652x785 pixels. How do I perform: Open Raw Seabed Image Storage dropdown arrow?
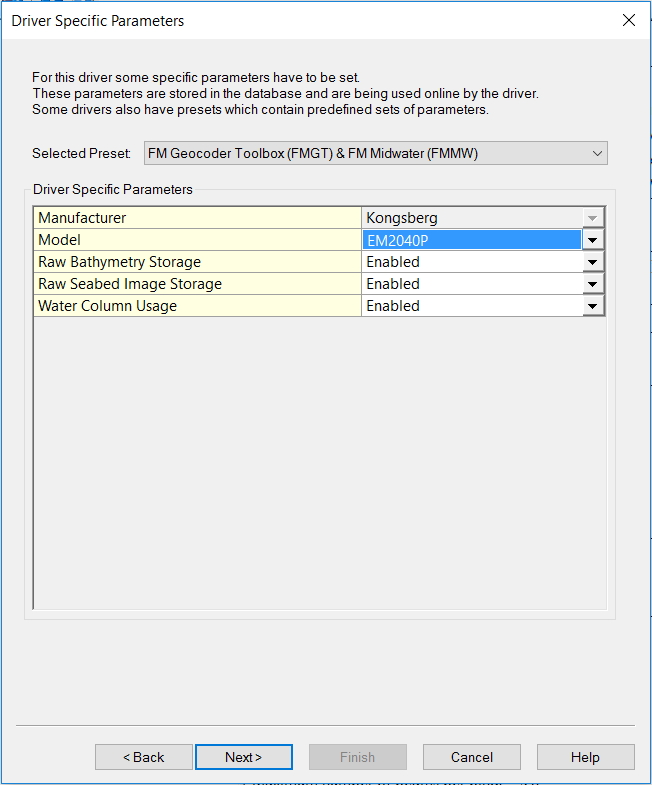593,284
